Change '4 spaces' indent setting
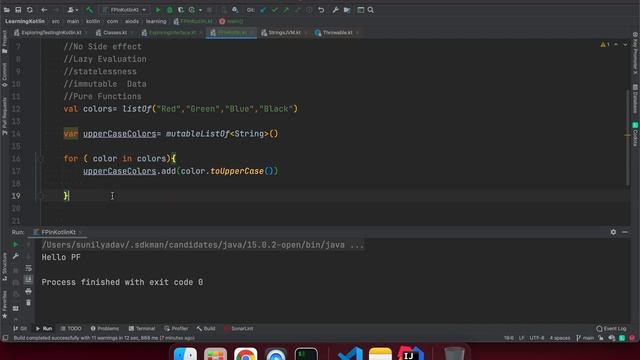 coord(560,338)
